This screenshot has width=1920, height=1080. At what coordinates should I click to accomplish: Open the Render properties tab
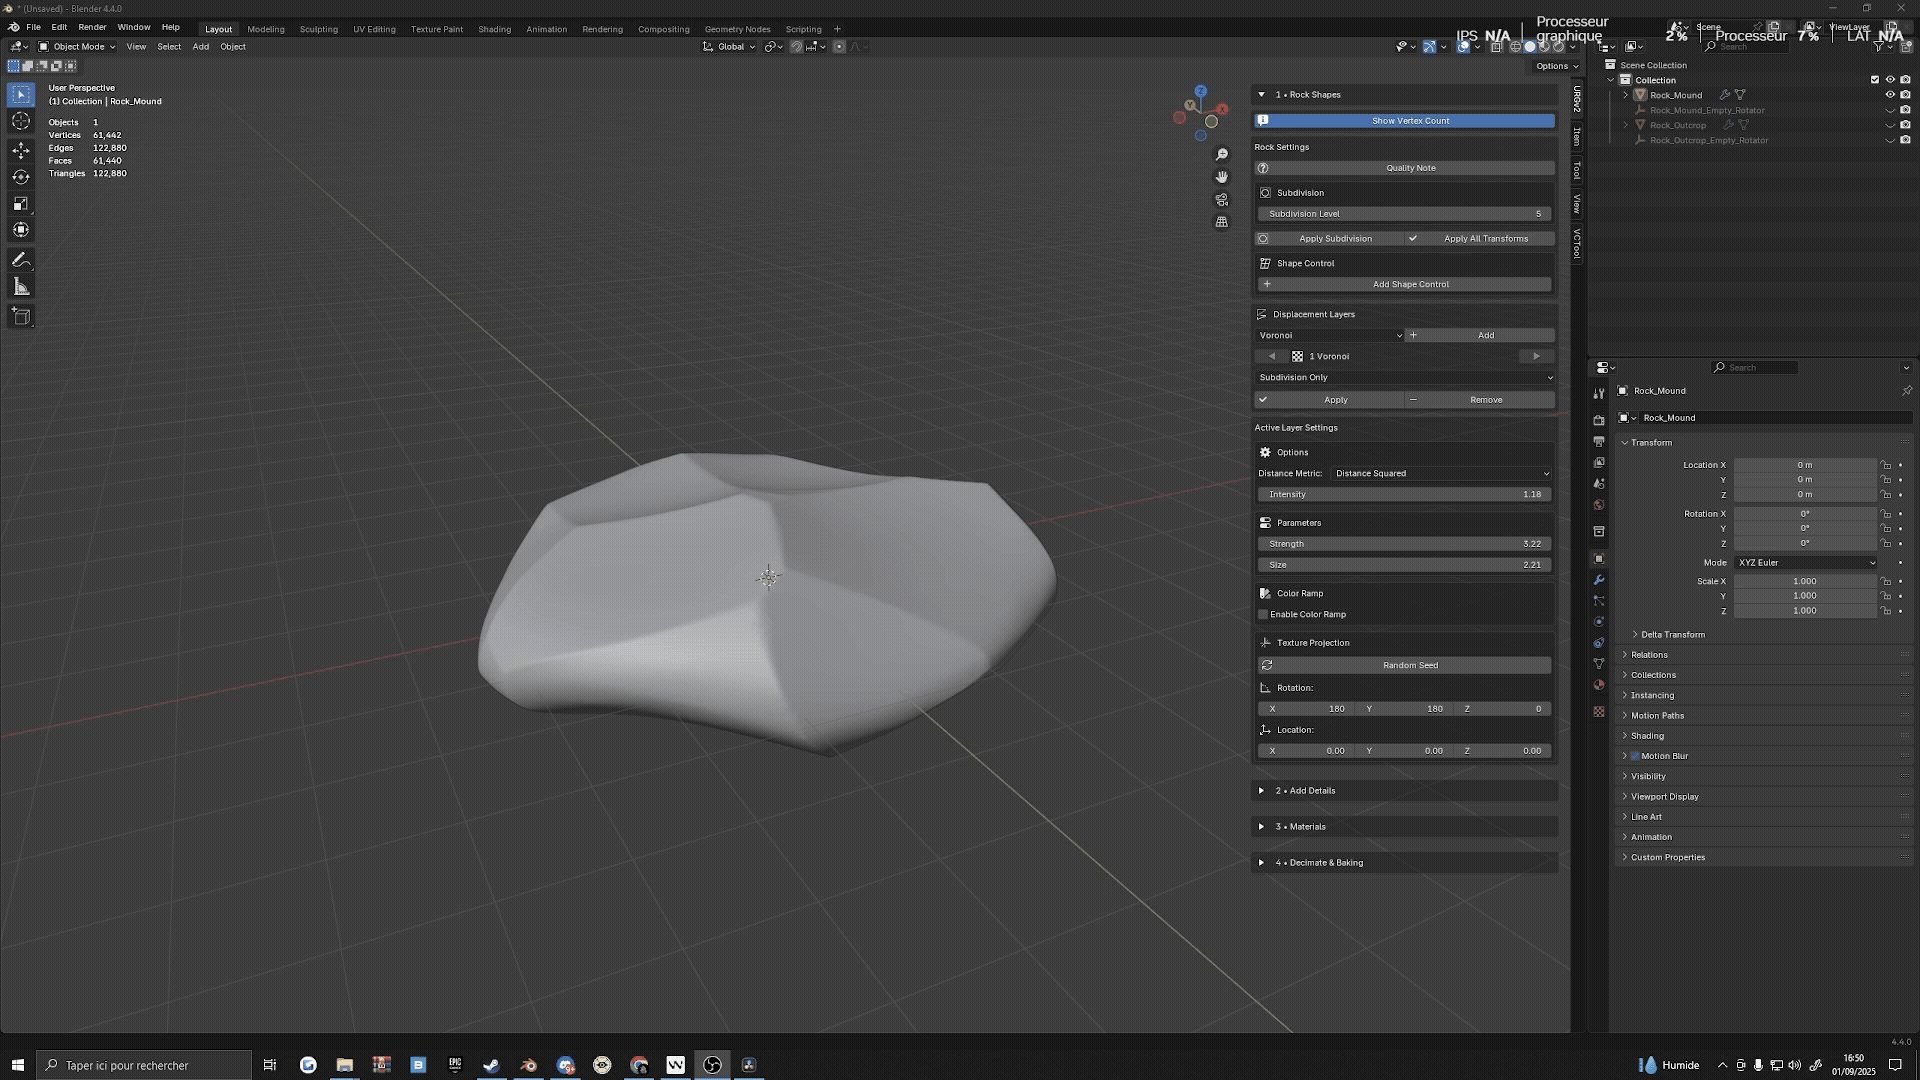[x=1599, y=420]
